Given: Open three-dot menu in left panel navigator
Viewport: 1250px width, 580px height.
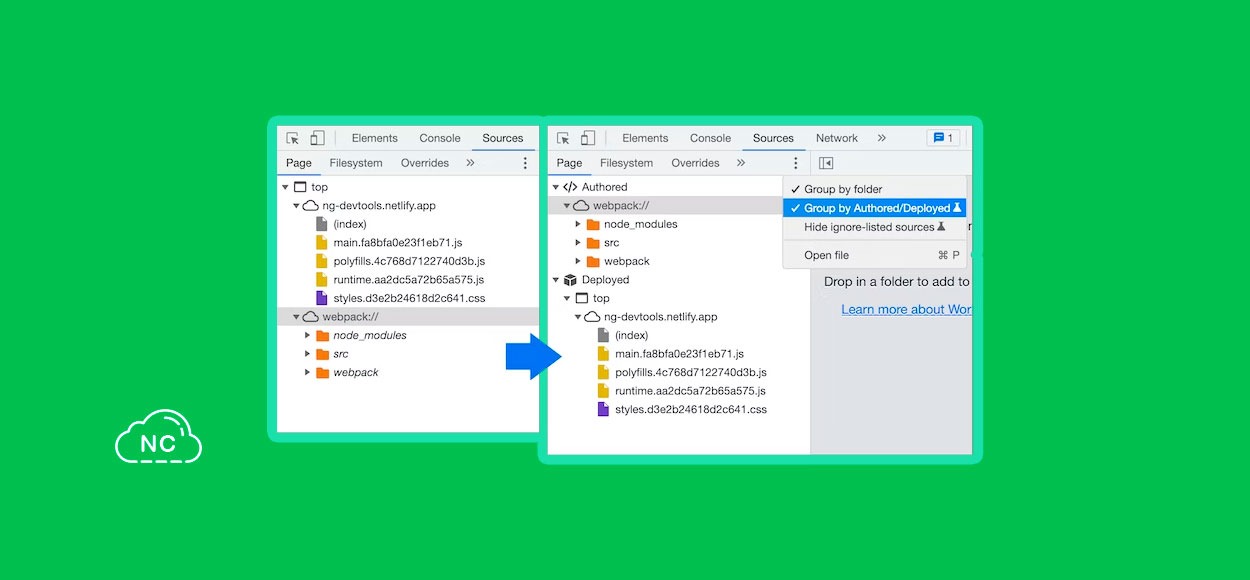Looking at the screenshot, I should coord(525,163).
